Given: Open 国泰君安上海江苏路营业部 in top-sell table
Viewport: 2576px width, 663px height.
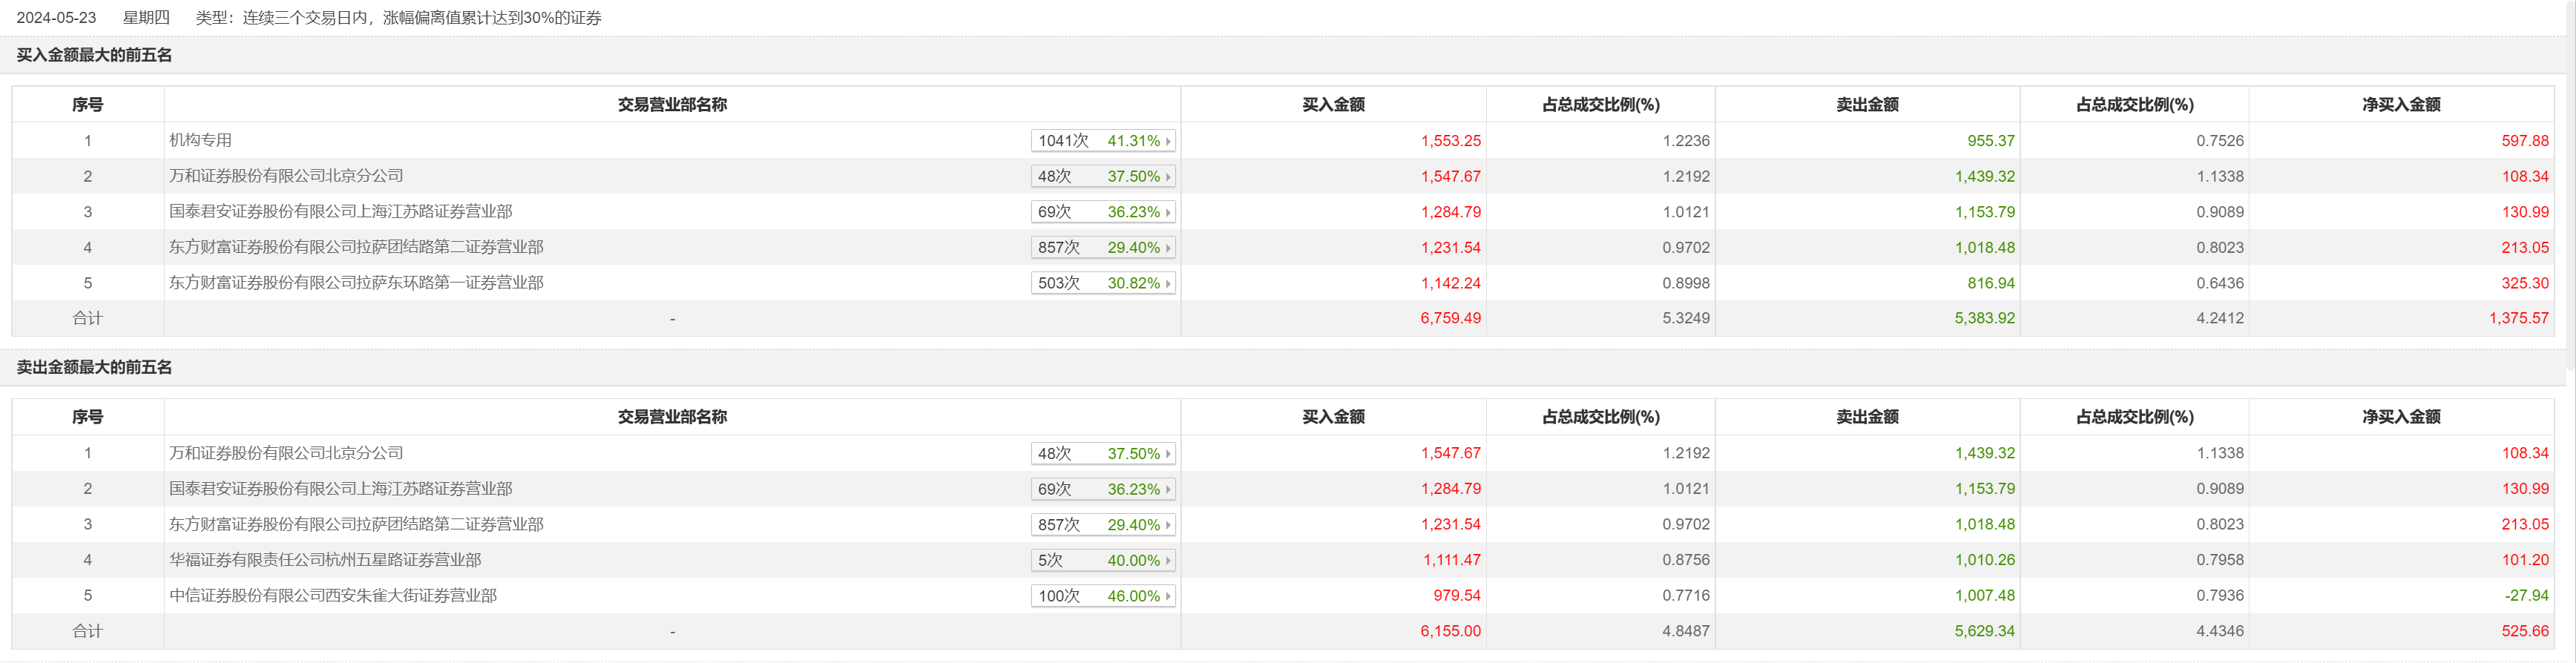Looking at the screenshot, I should pyautogui.click(x=340, y=489).
